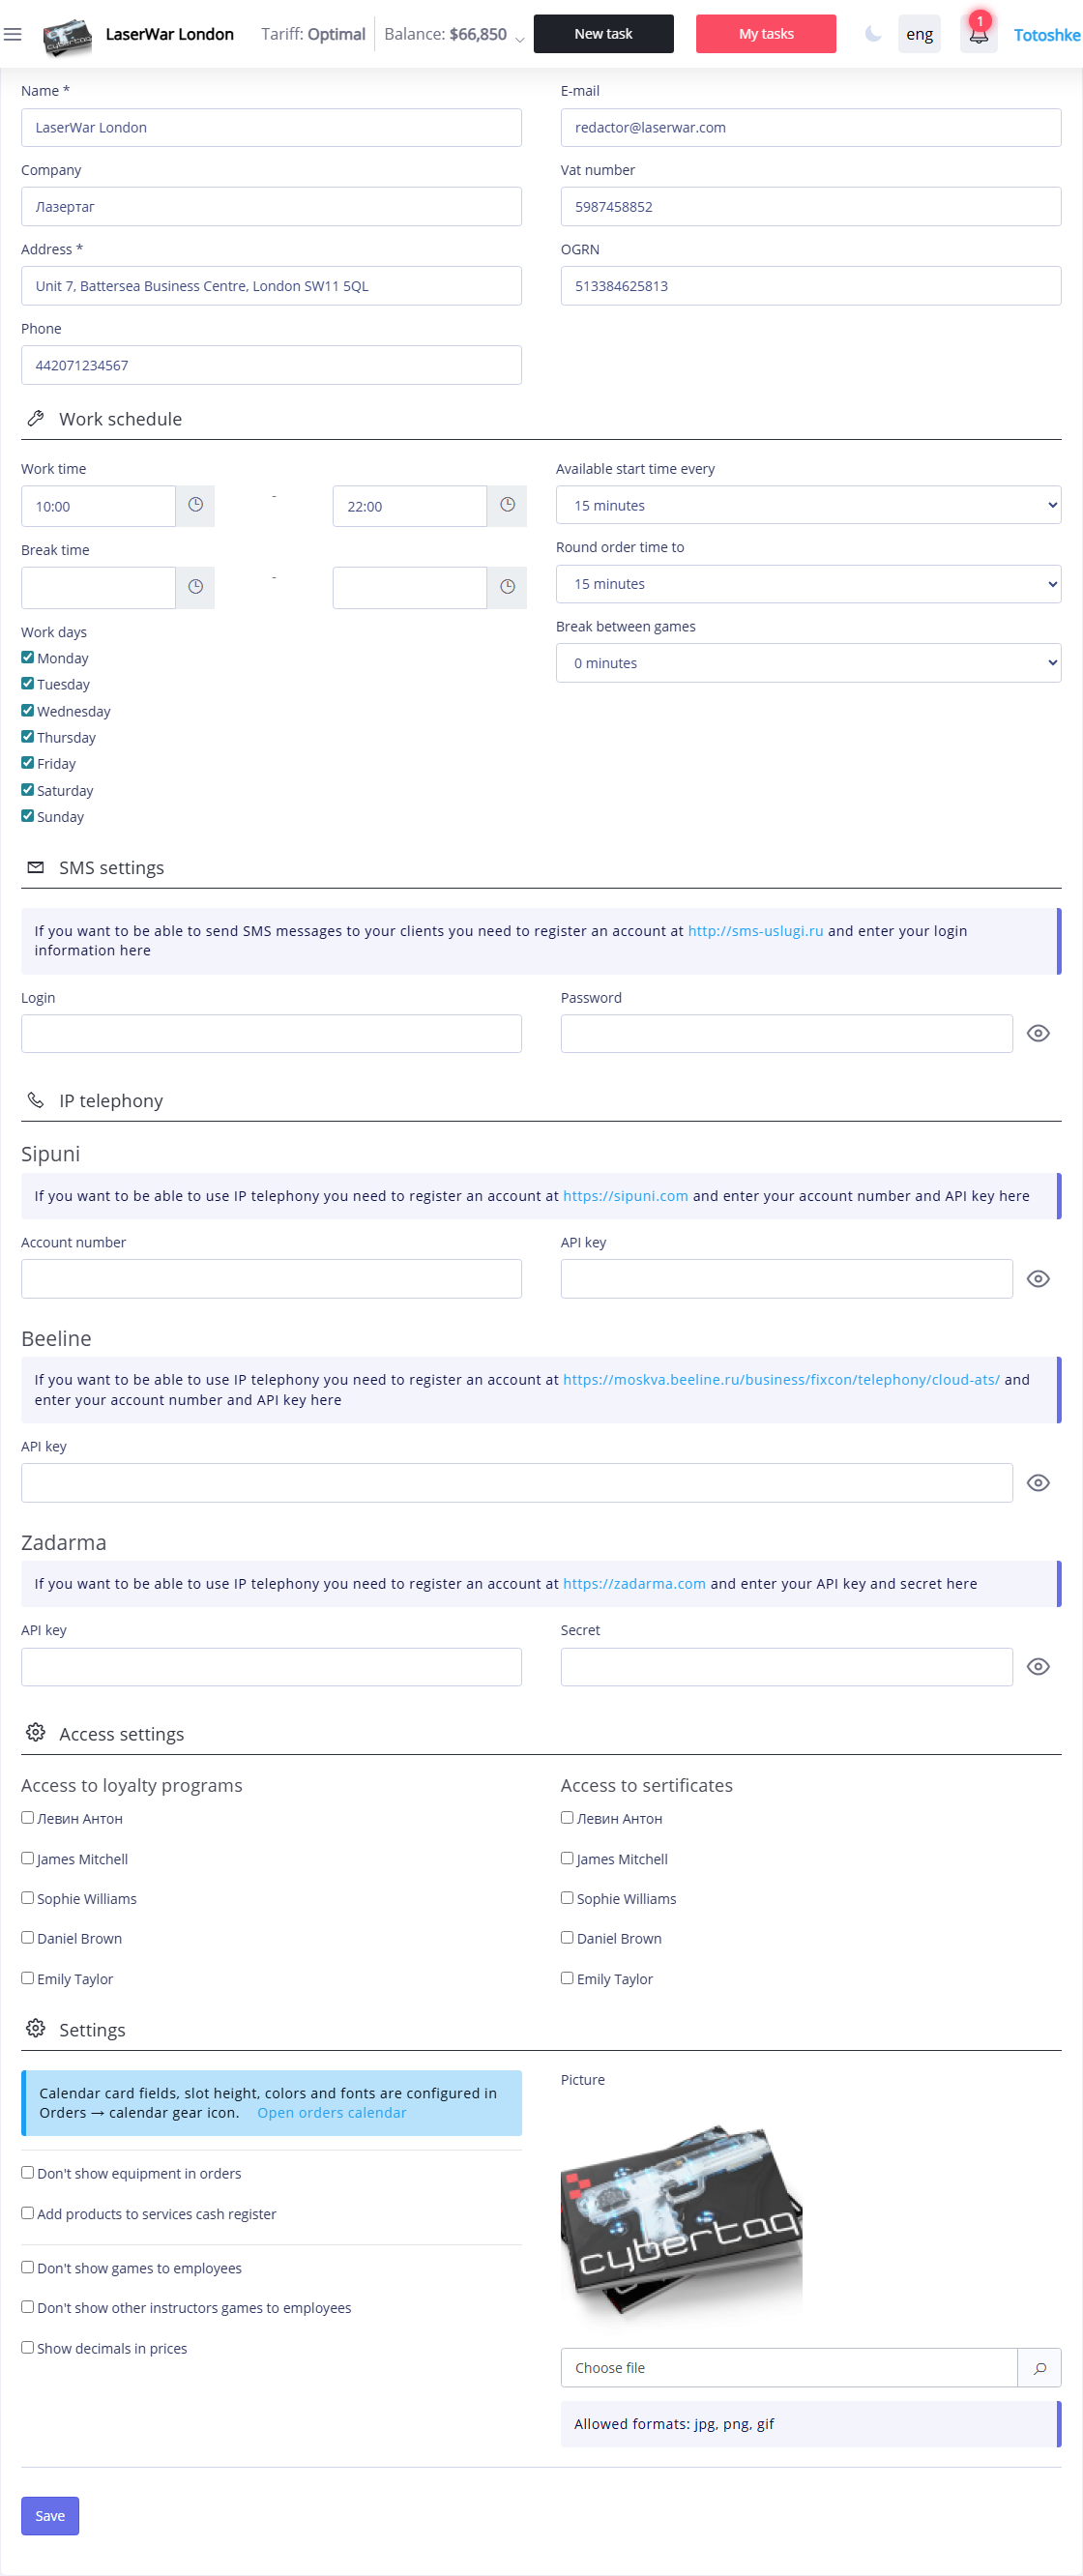Open the hamburger sidebar menu
The width and height of the screenshot is (1083, 2576).
click(x=13, y=34)
